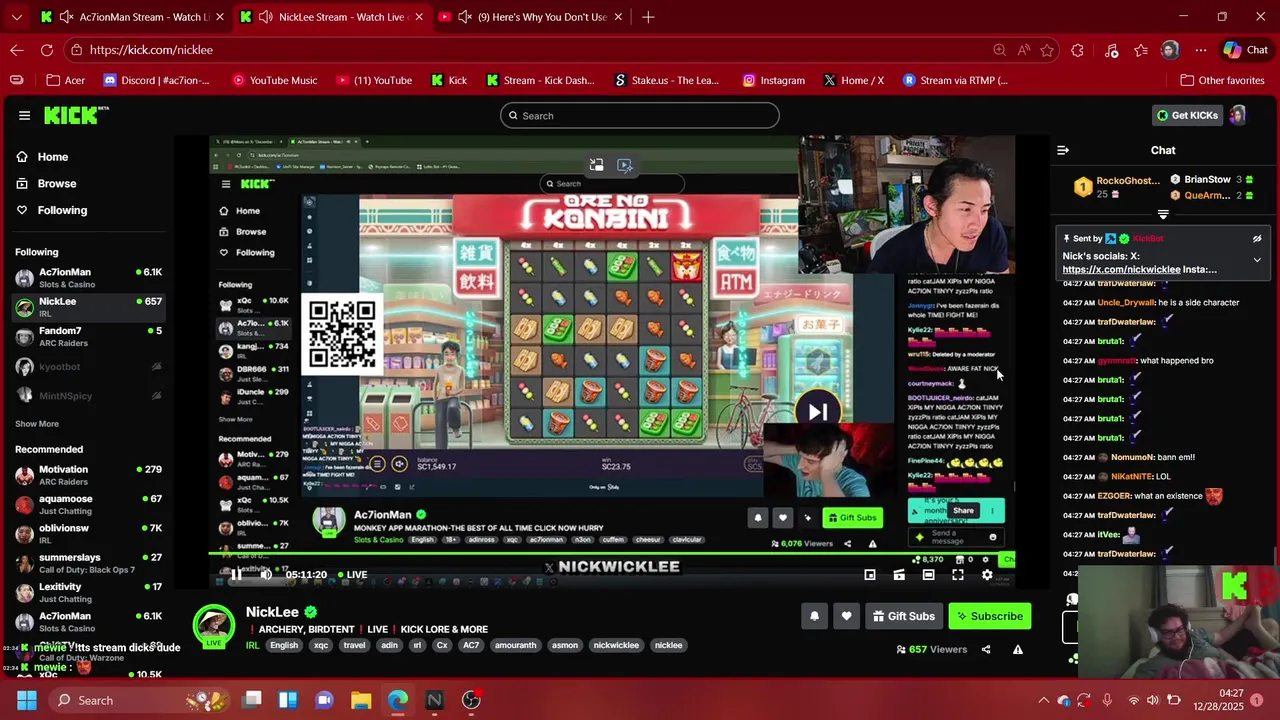The height and width of the screenshot is (720, 1280).
Task: Show hidden system tray icons
Action: [x=1043, y=700]
